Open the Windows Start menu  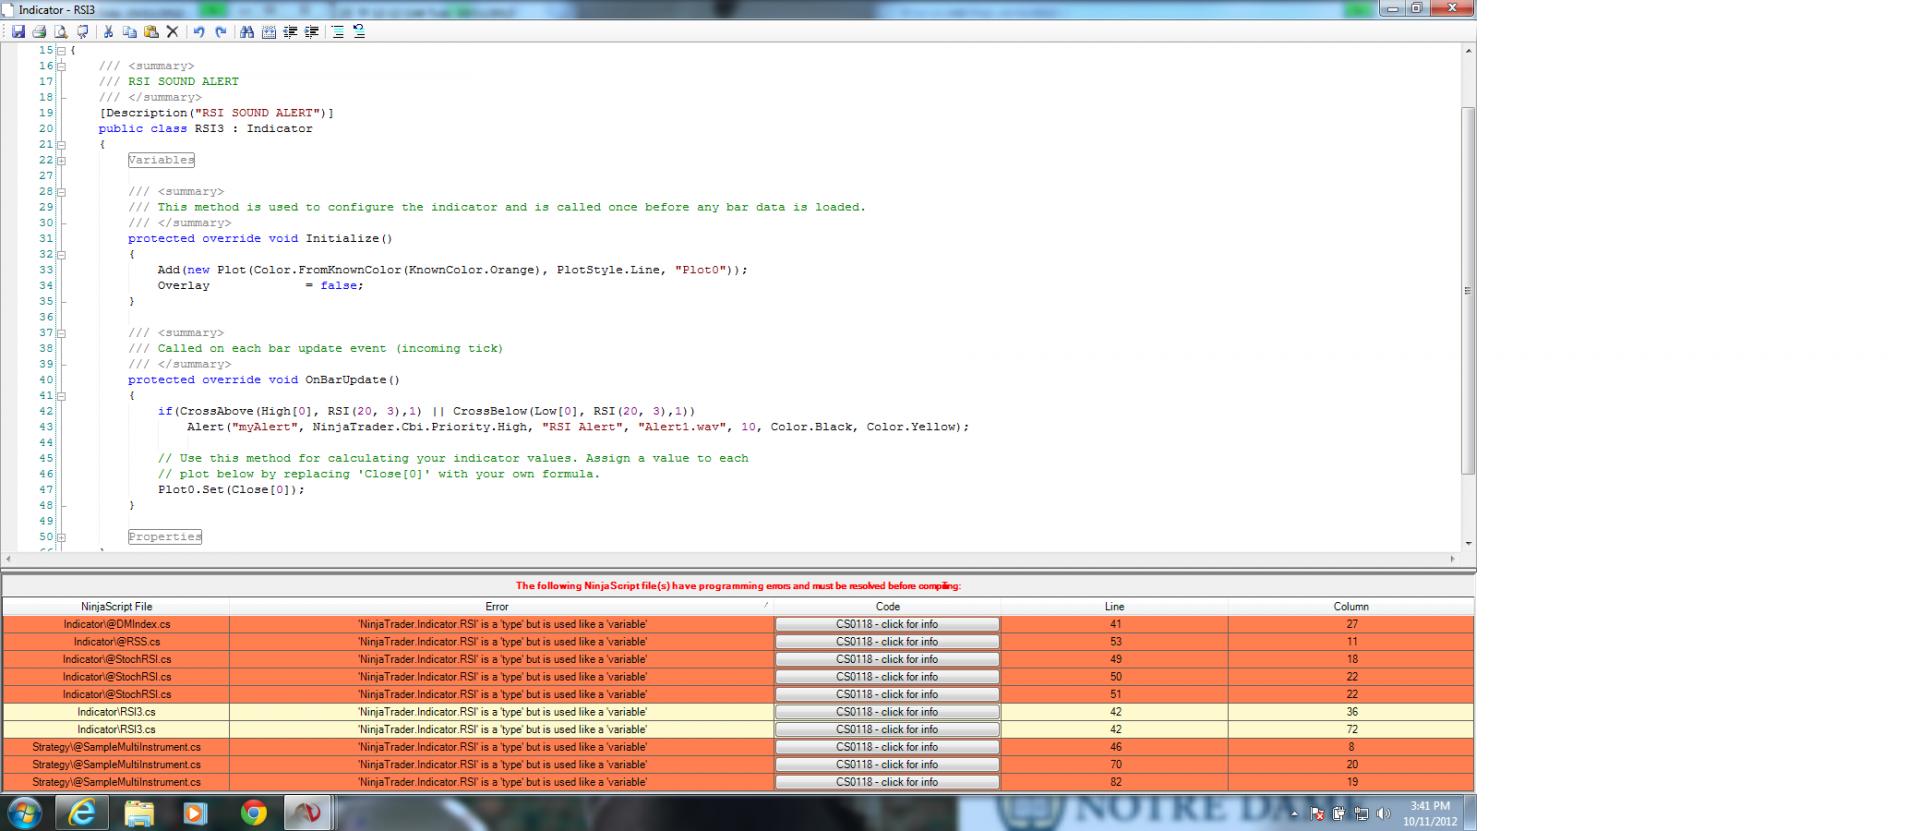click(x=24, y=813)
